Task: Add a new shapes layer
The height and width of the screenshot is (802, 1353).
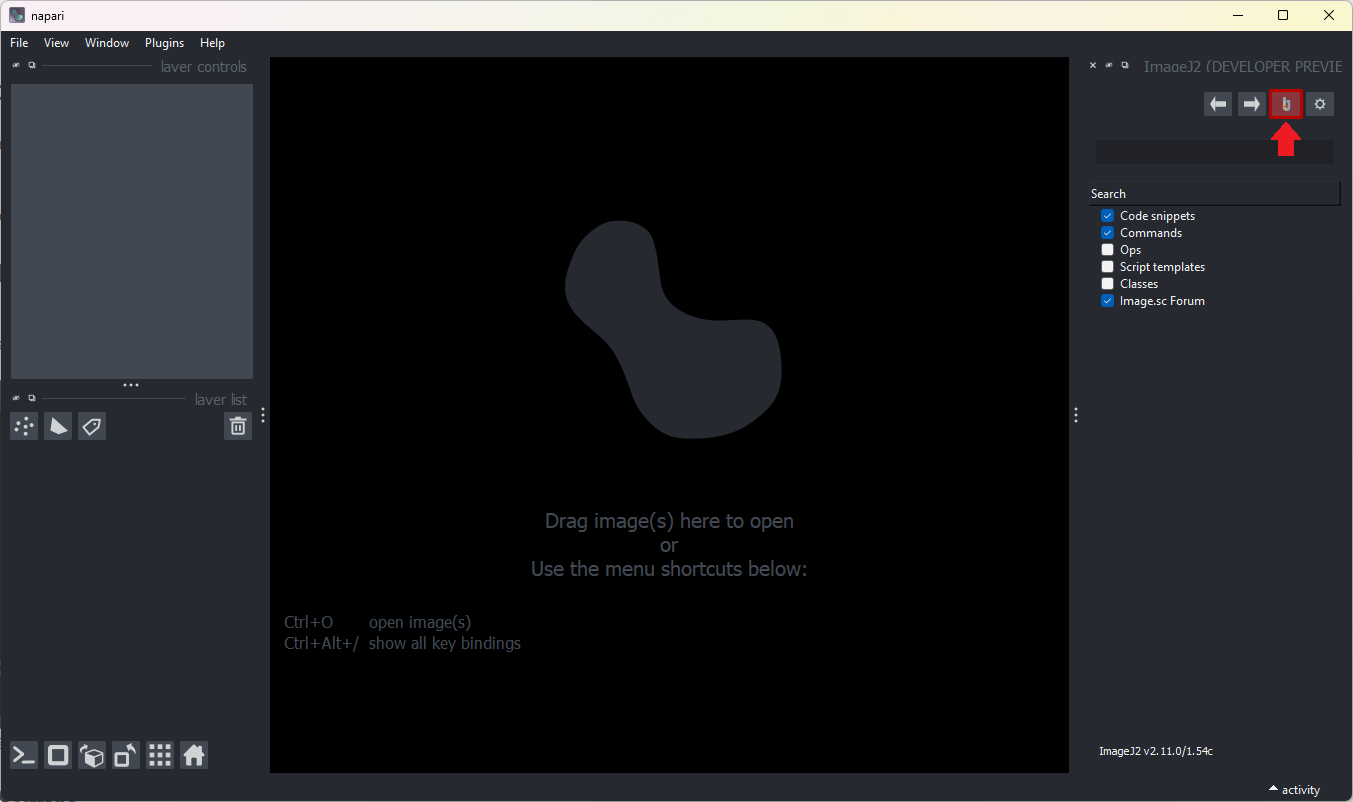Action: pyautogui.click(x=58, y=427)
